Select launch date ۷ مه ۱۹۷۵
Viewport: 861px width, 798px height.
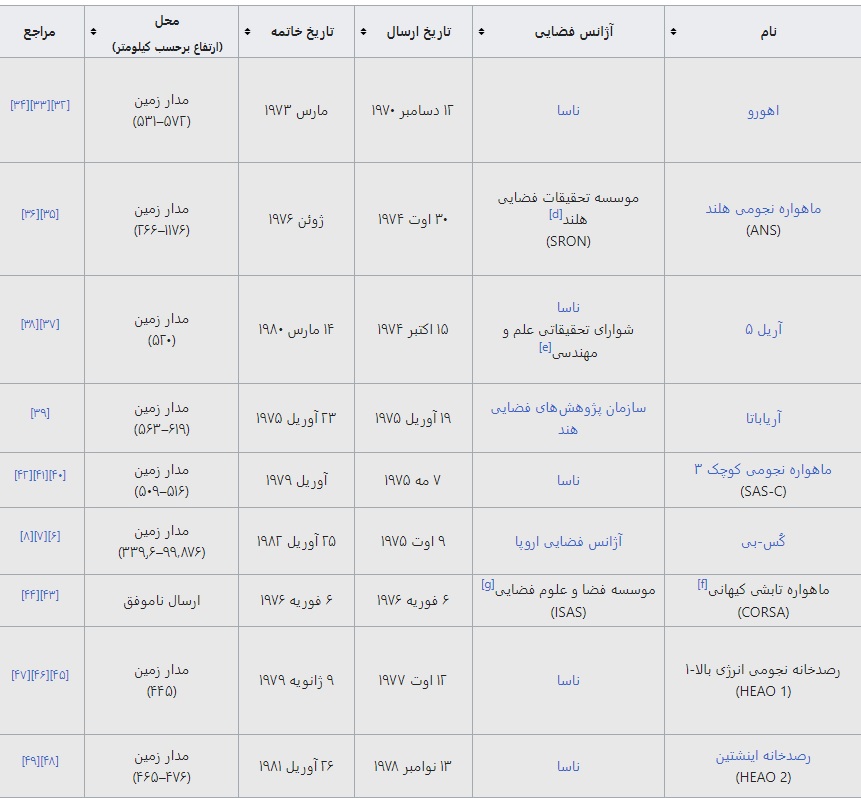(412, 481)
